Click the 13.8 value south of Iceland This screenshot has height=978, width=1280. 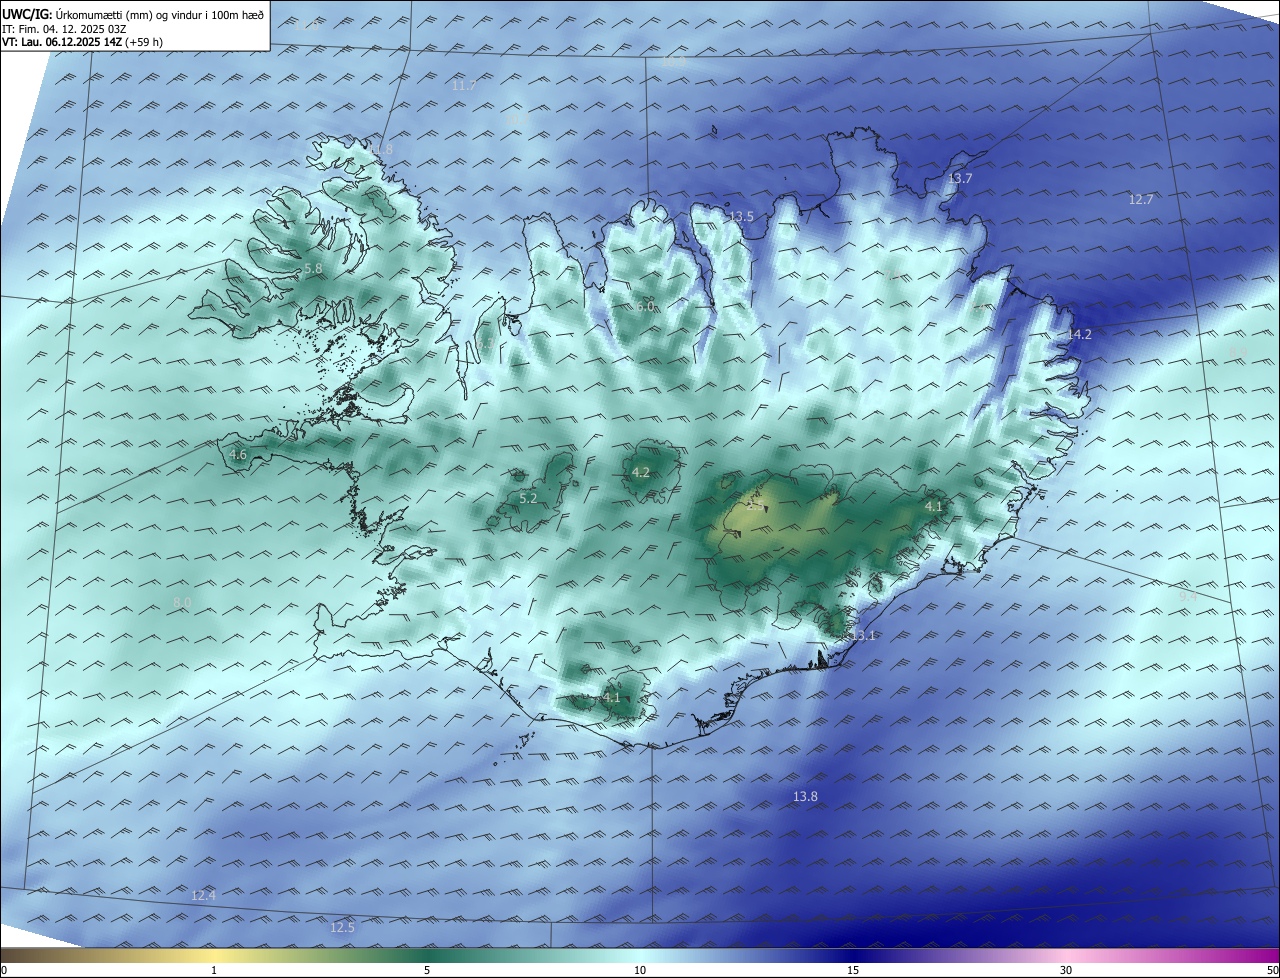(805, 796)
